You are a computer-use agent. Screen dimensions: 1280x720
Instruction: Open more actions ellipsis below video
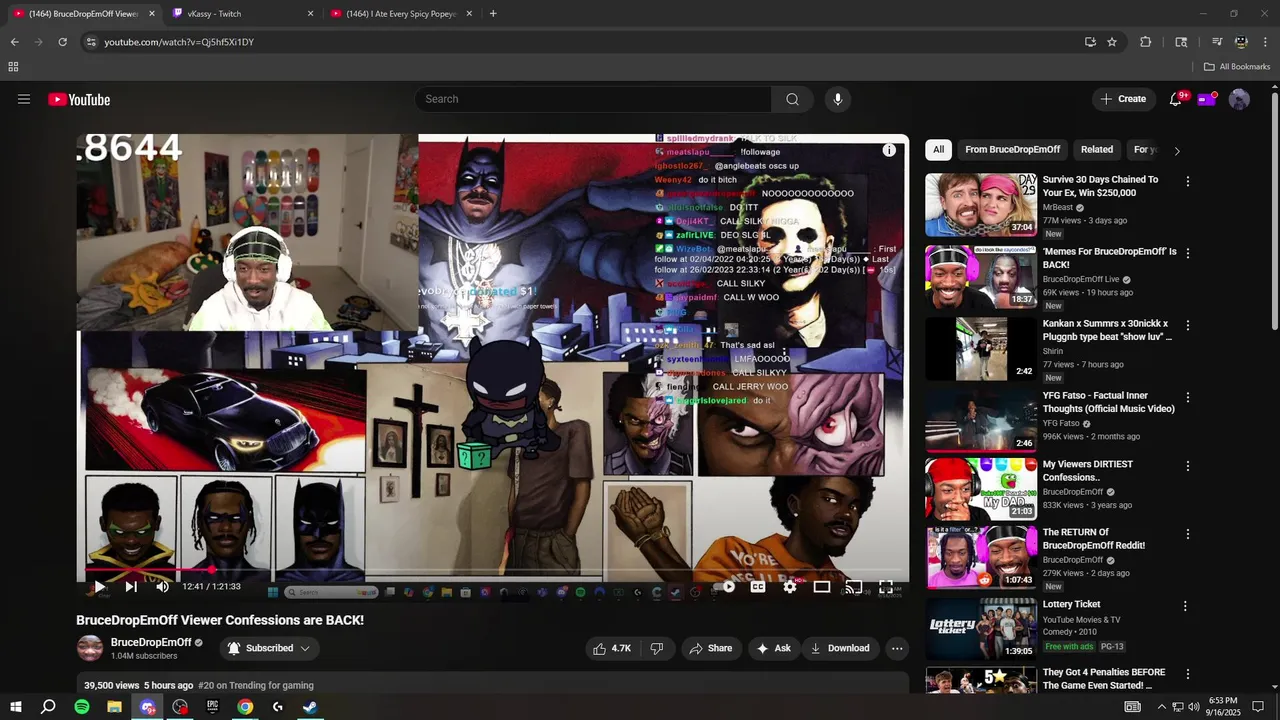[x=897, y=648]
